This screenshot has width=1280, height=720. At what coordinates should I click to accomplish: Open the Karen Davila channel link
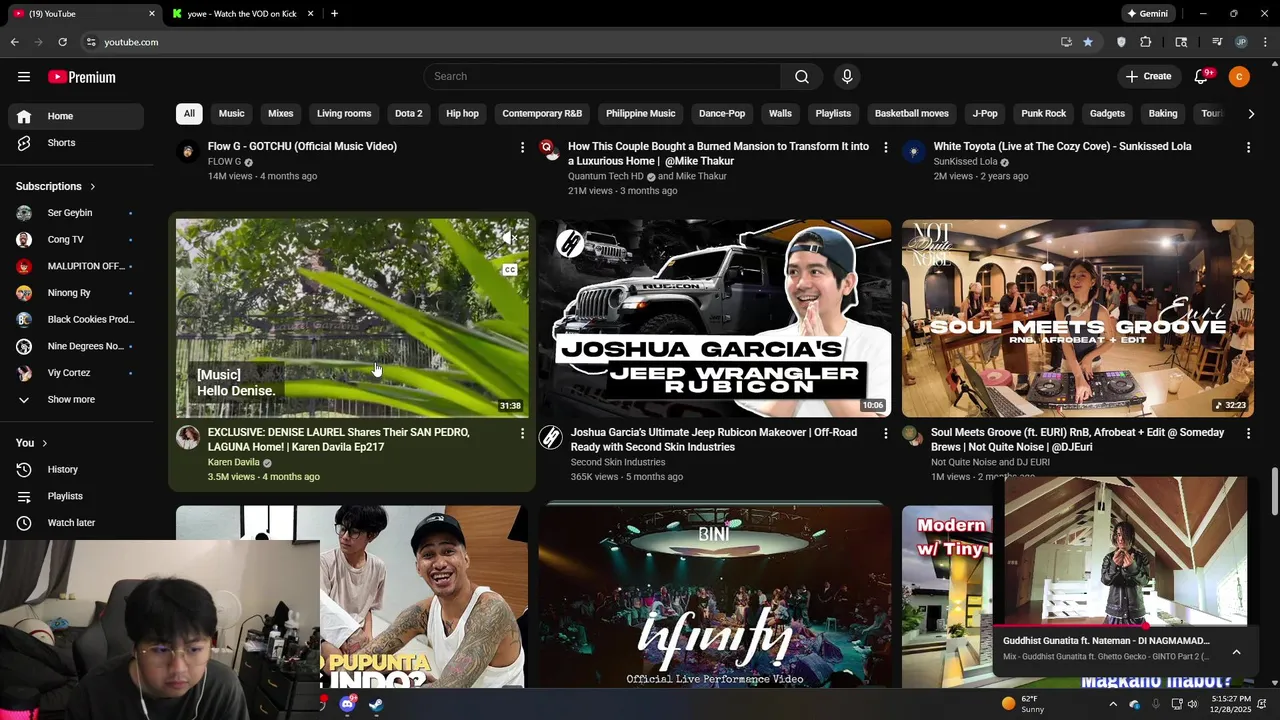[x=233, y=463]
